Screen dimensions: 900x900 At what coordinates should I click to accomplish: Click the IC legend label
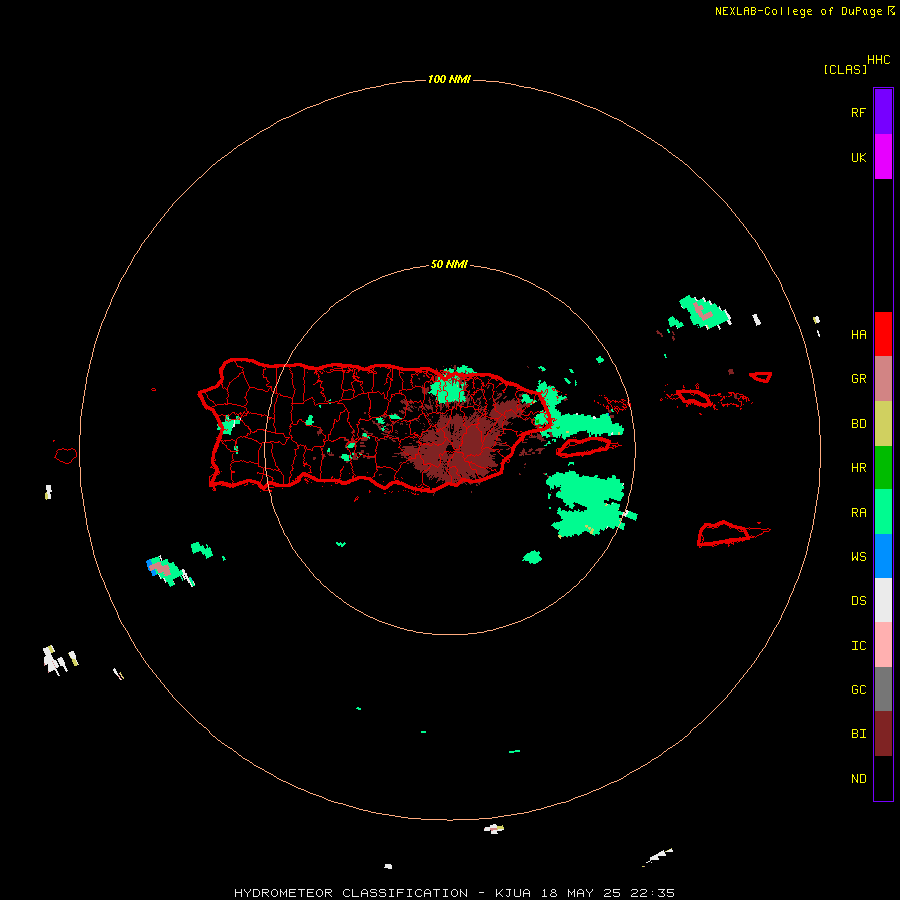coord(858,646)
